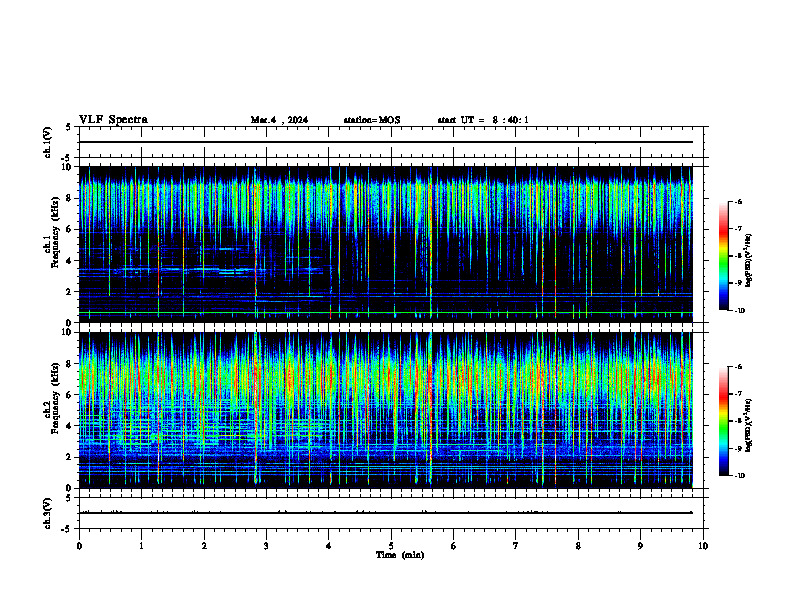792x612 pixels.
Task: Click the "ch.1(V)" axis label
Action: [47, 142]
